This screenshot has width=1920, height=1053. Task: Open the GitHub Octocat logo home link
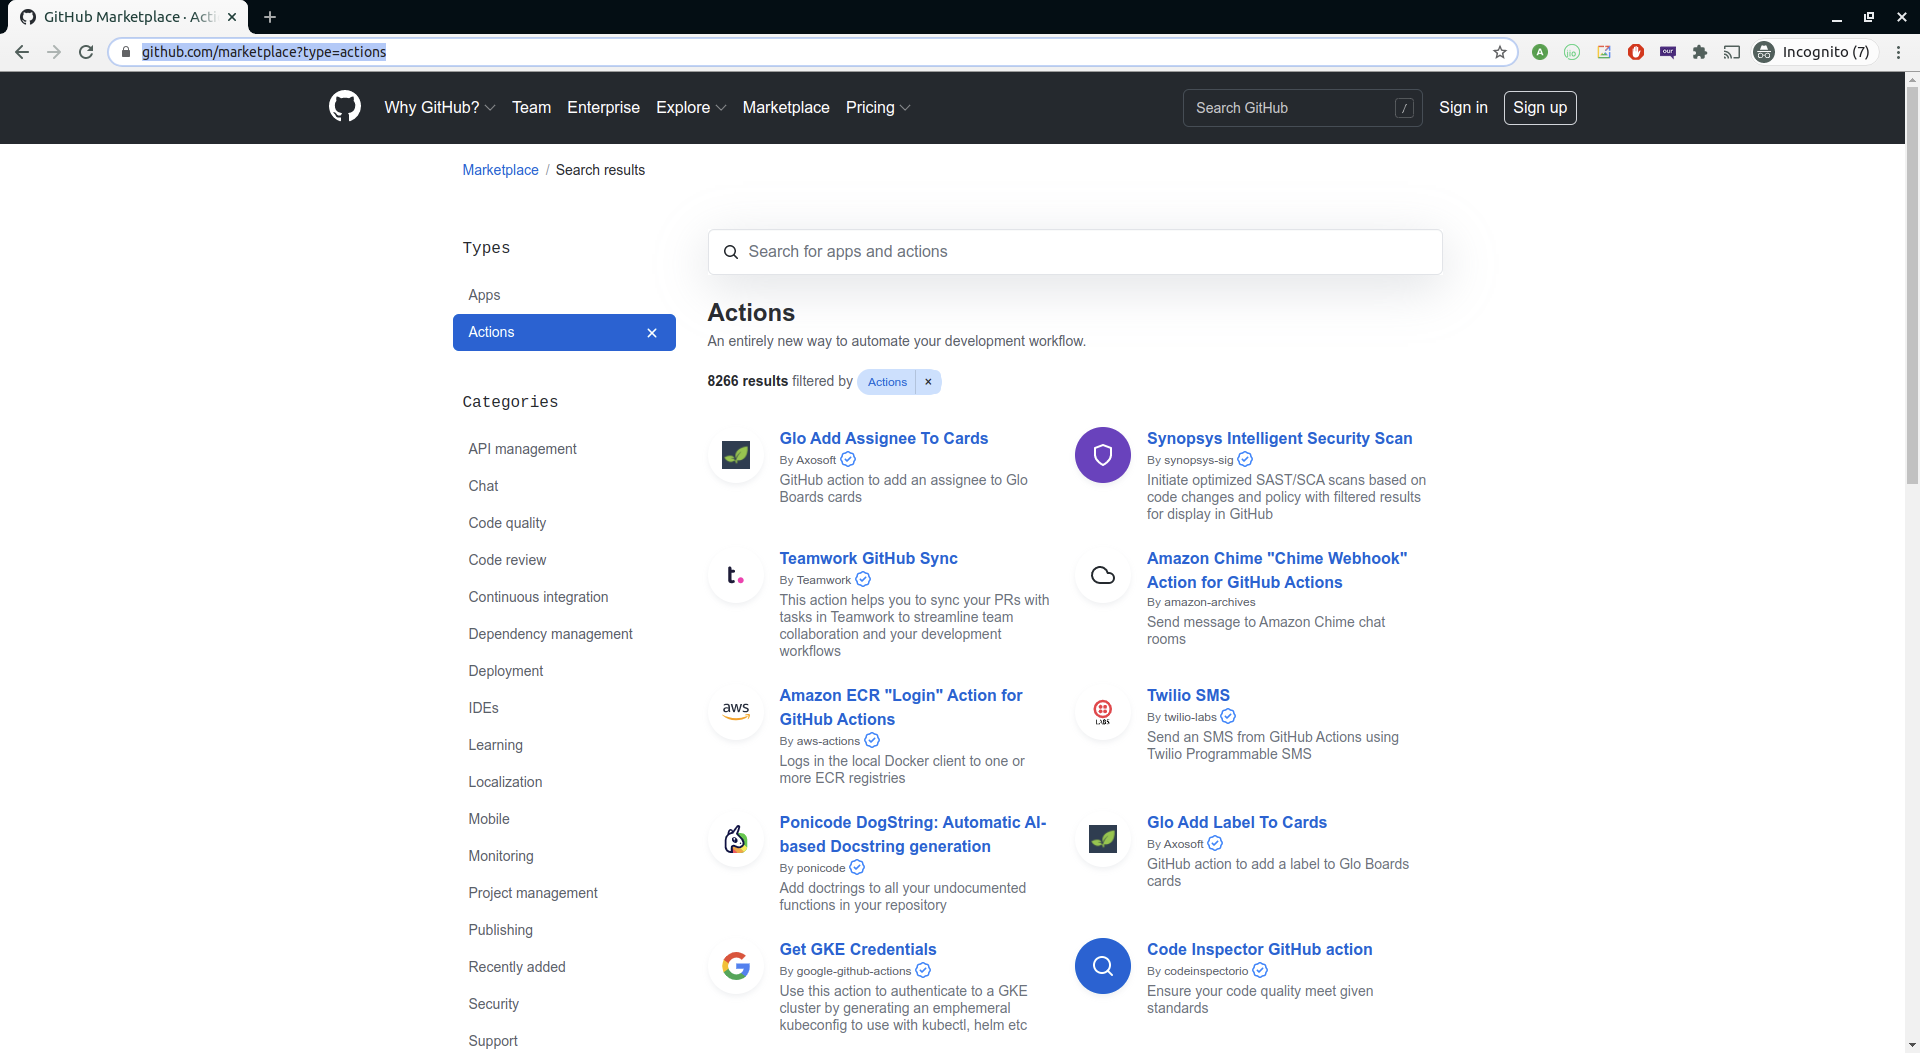(345, 107)
